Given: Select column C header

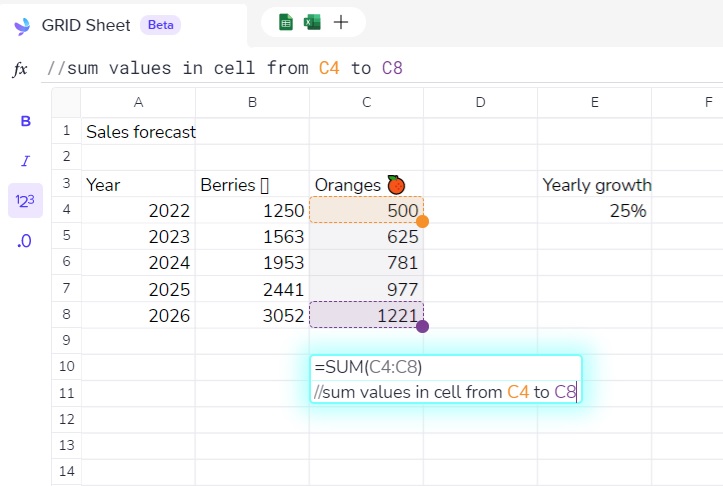Looking at the screenshot, I should tap(367, 102).
